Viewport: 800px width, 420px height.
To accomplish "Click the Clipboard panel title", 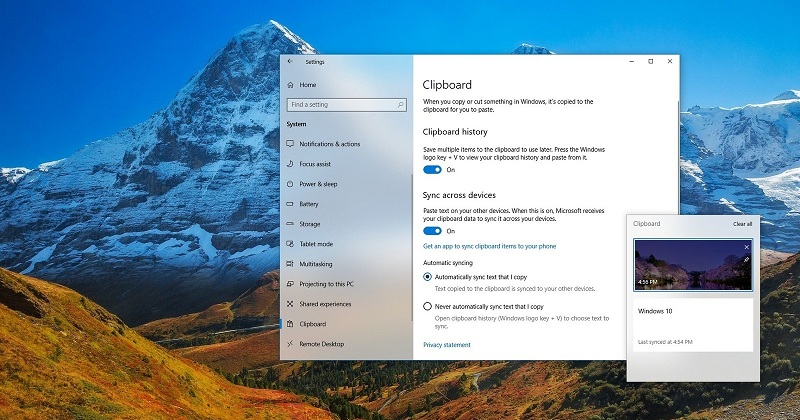I will 646,224.
